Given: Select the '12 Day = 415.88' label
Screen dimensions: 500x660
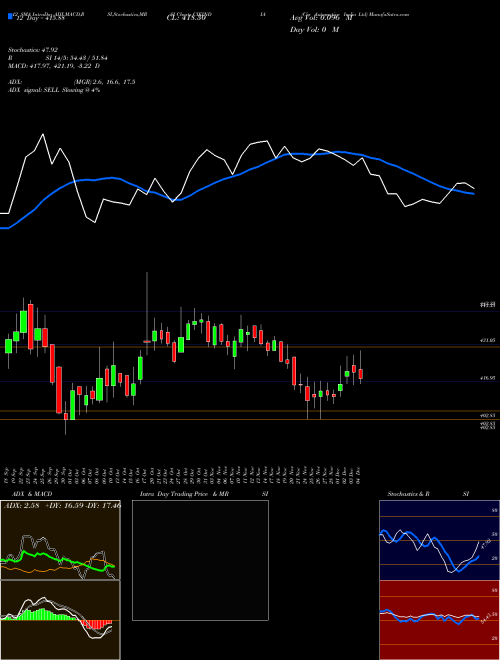Looking at the screenshot, I should pos(39,18).
